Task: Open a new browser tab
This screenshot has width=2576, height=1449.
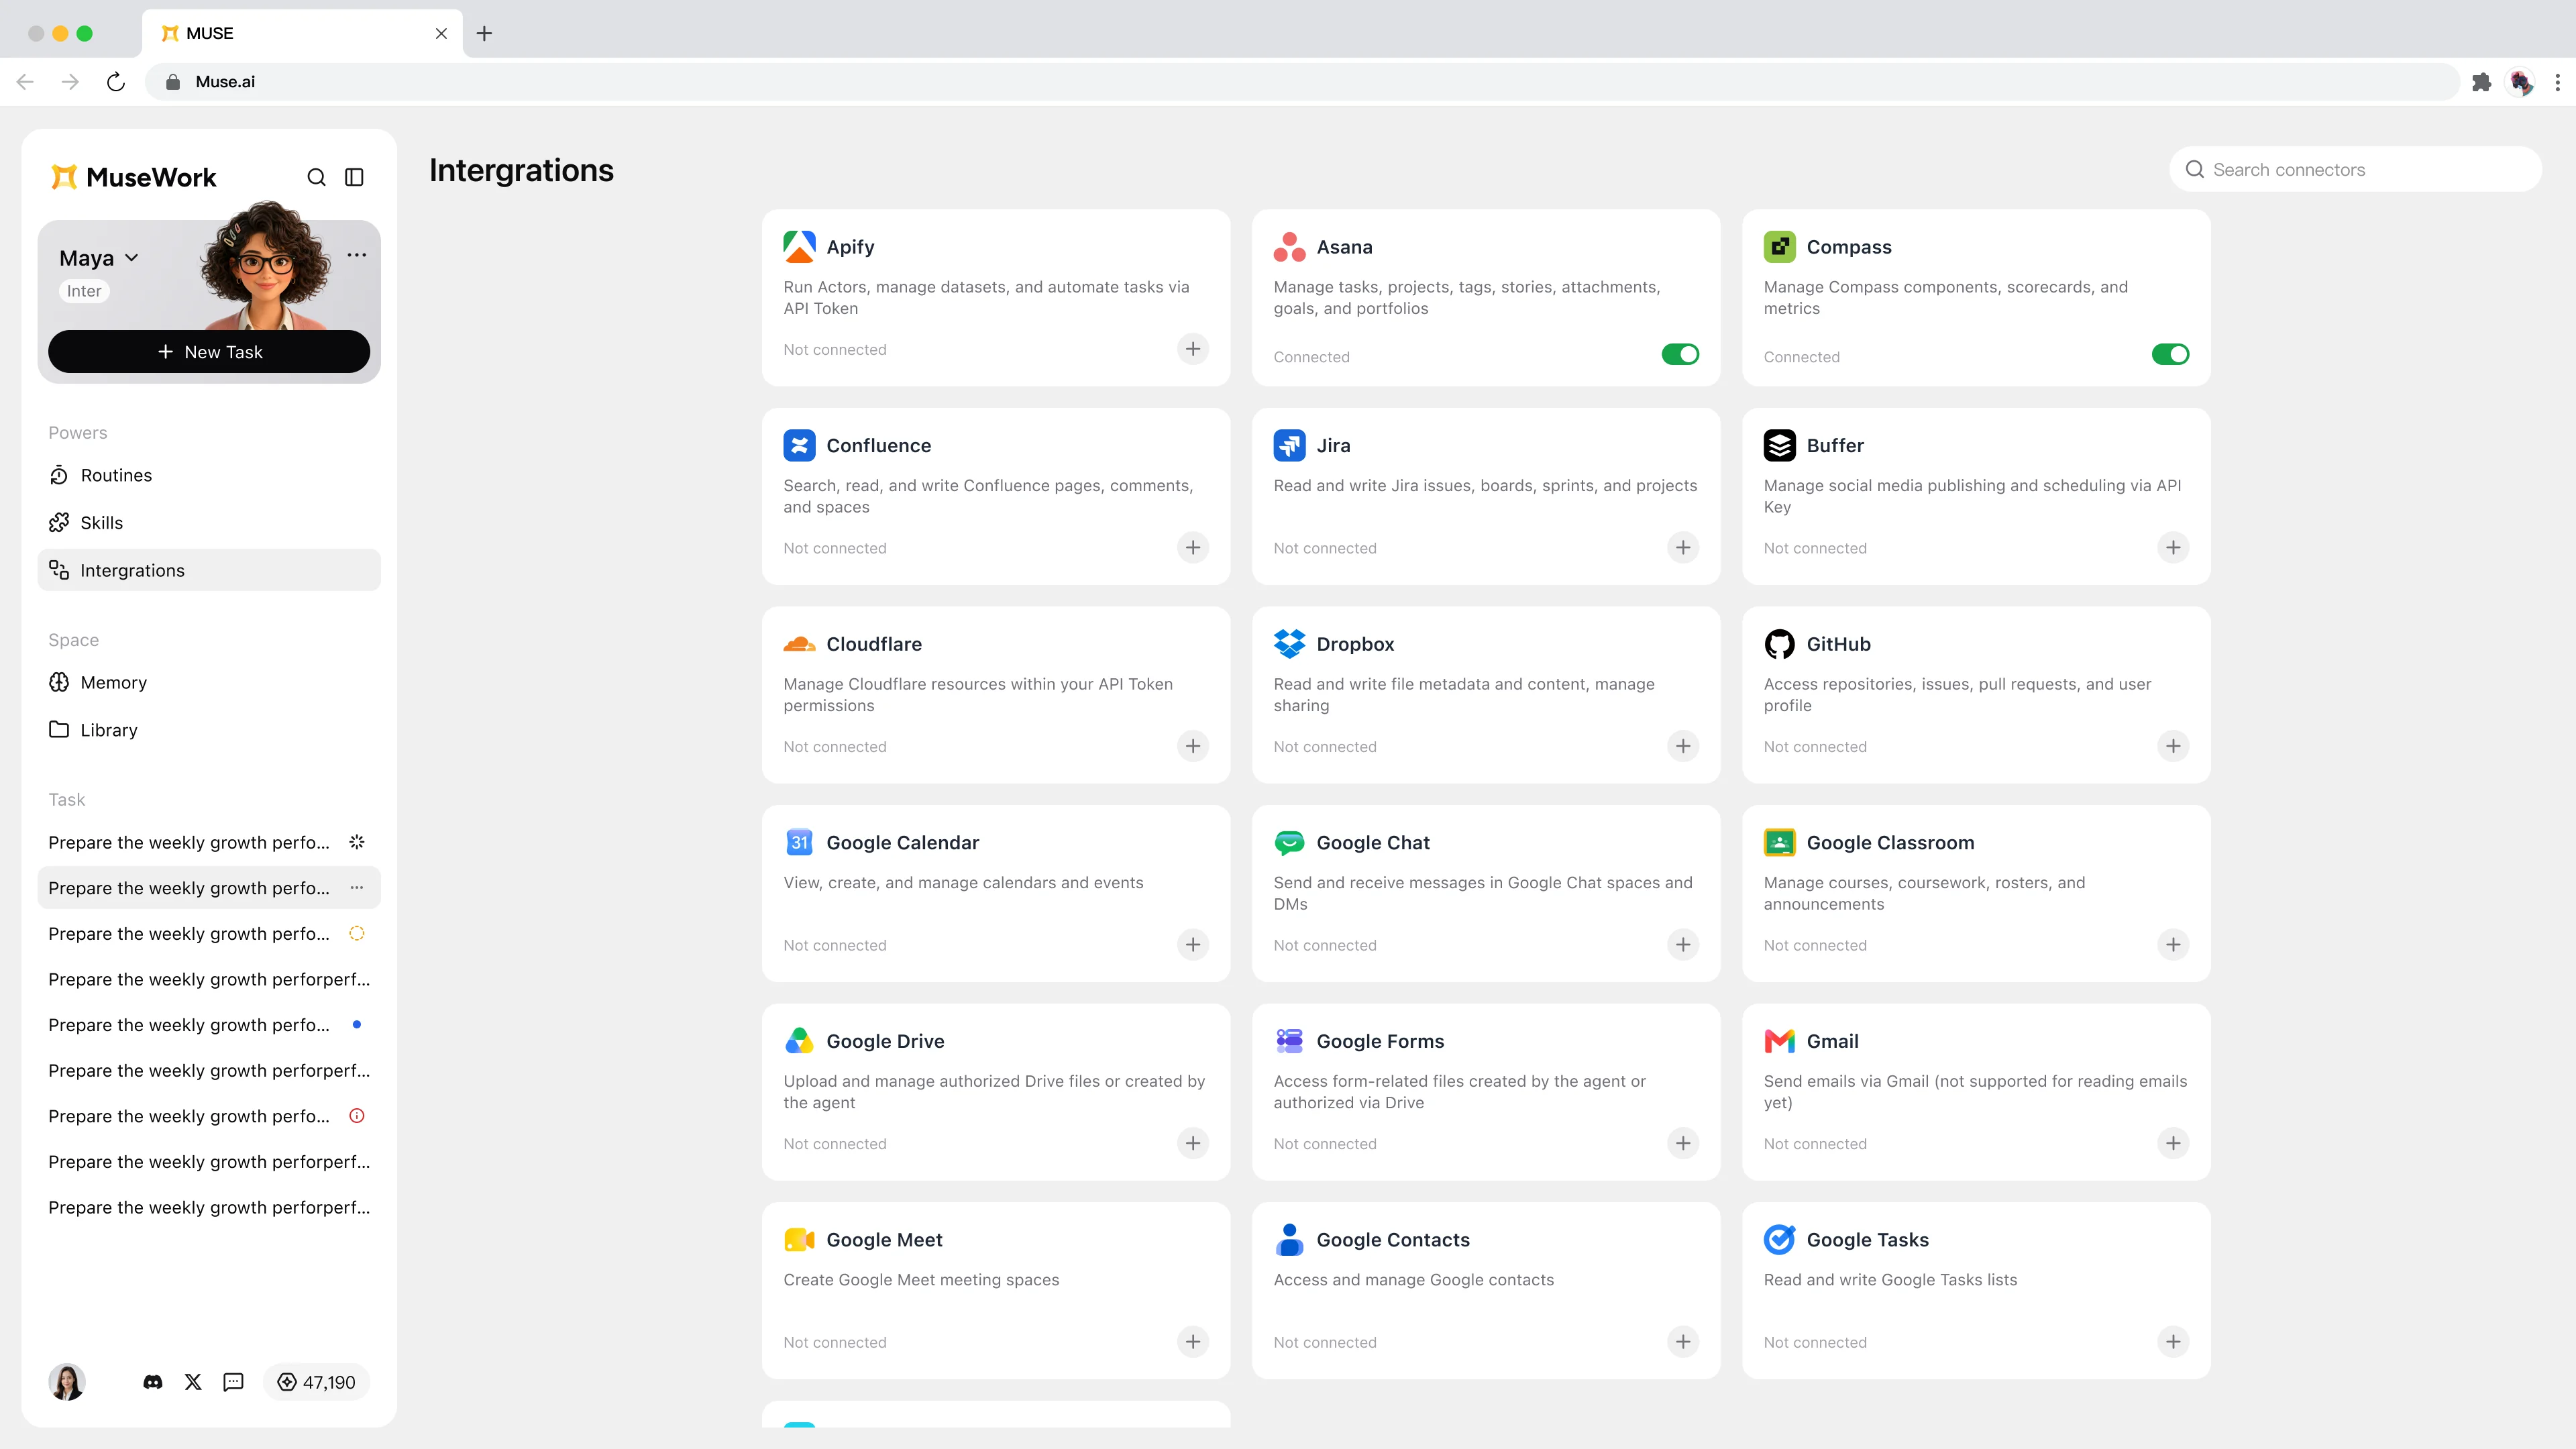Action: click(x=484, y=33)
